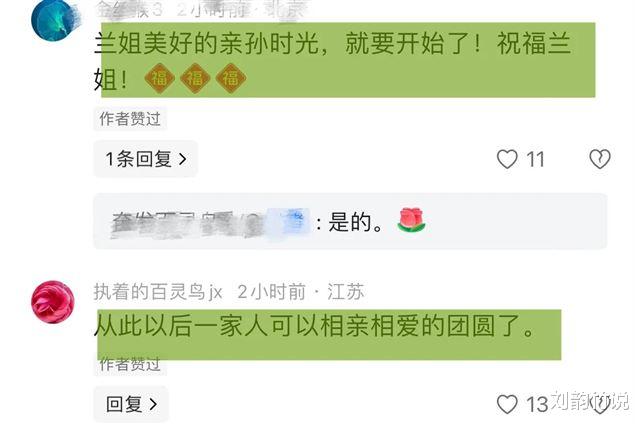This screenshot has height=424, width=640.
Task: Like the comment with 11 likes
Action: [x=507, y=159]
